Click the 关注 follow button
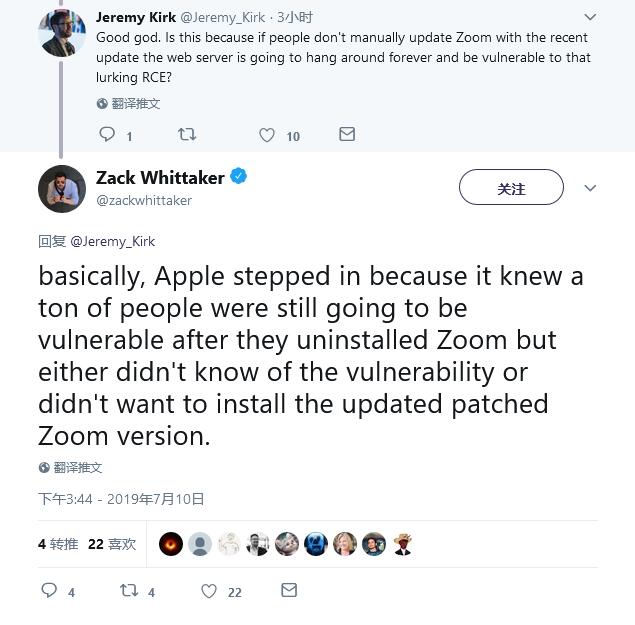Screen dimensions: 635x625 click(511, 188)
